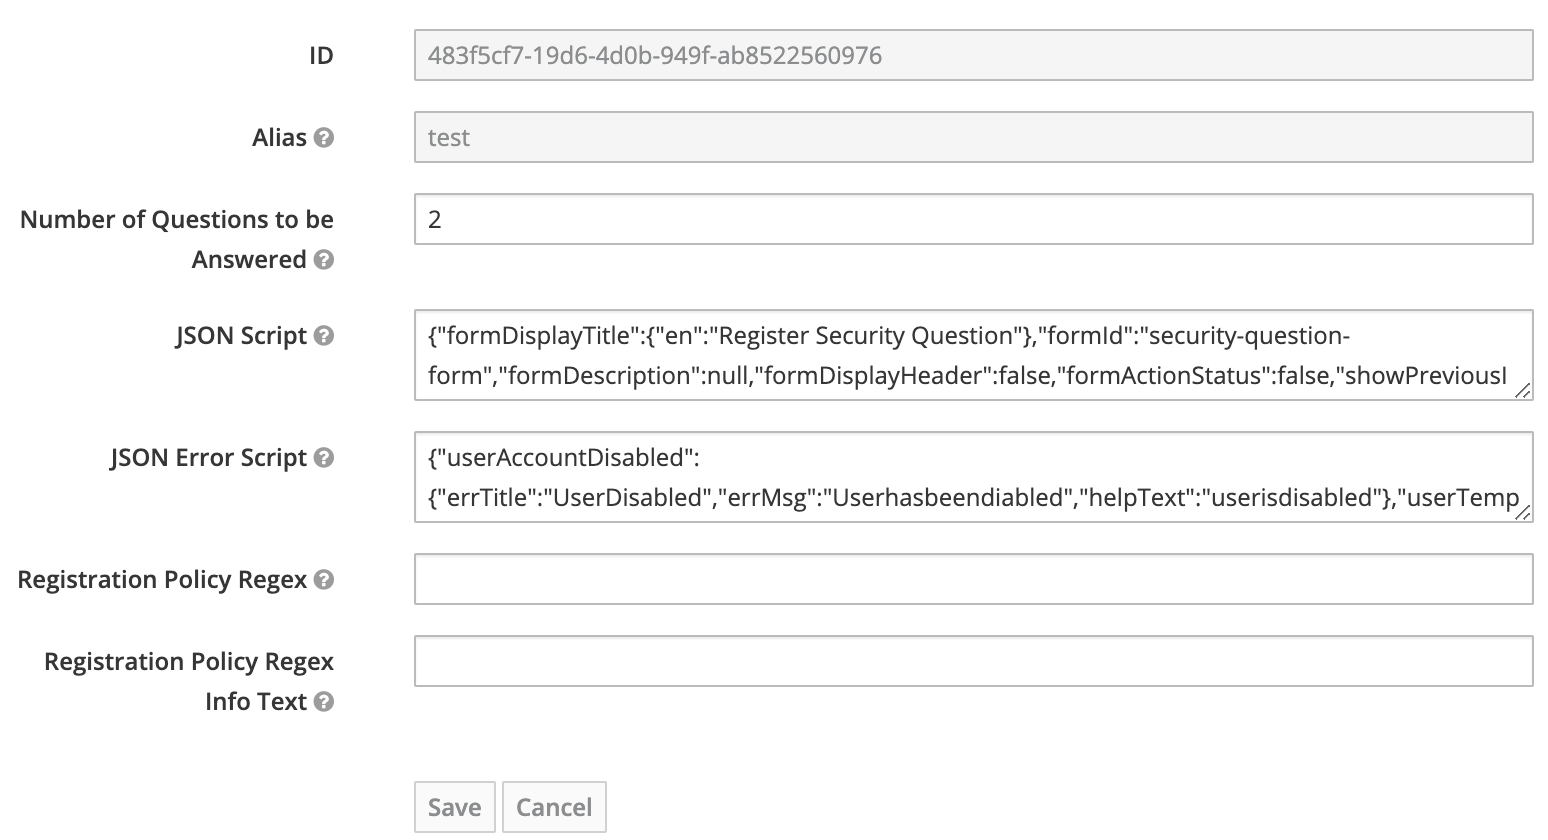1548x840 pixels.
Task: Click the Registration Policy Regex label
Action: tap(162, 580)
